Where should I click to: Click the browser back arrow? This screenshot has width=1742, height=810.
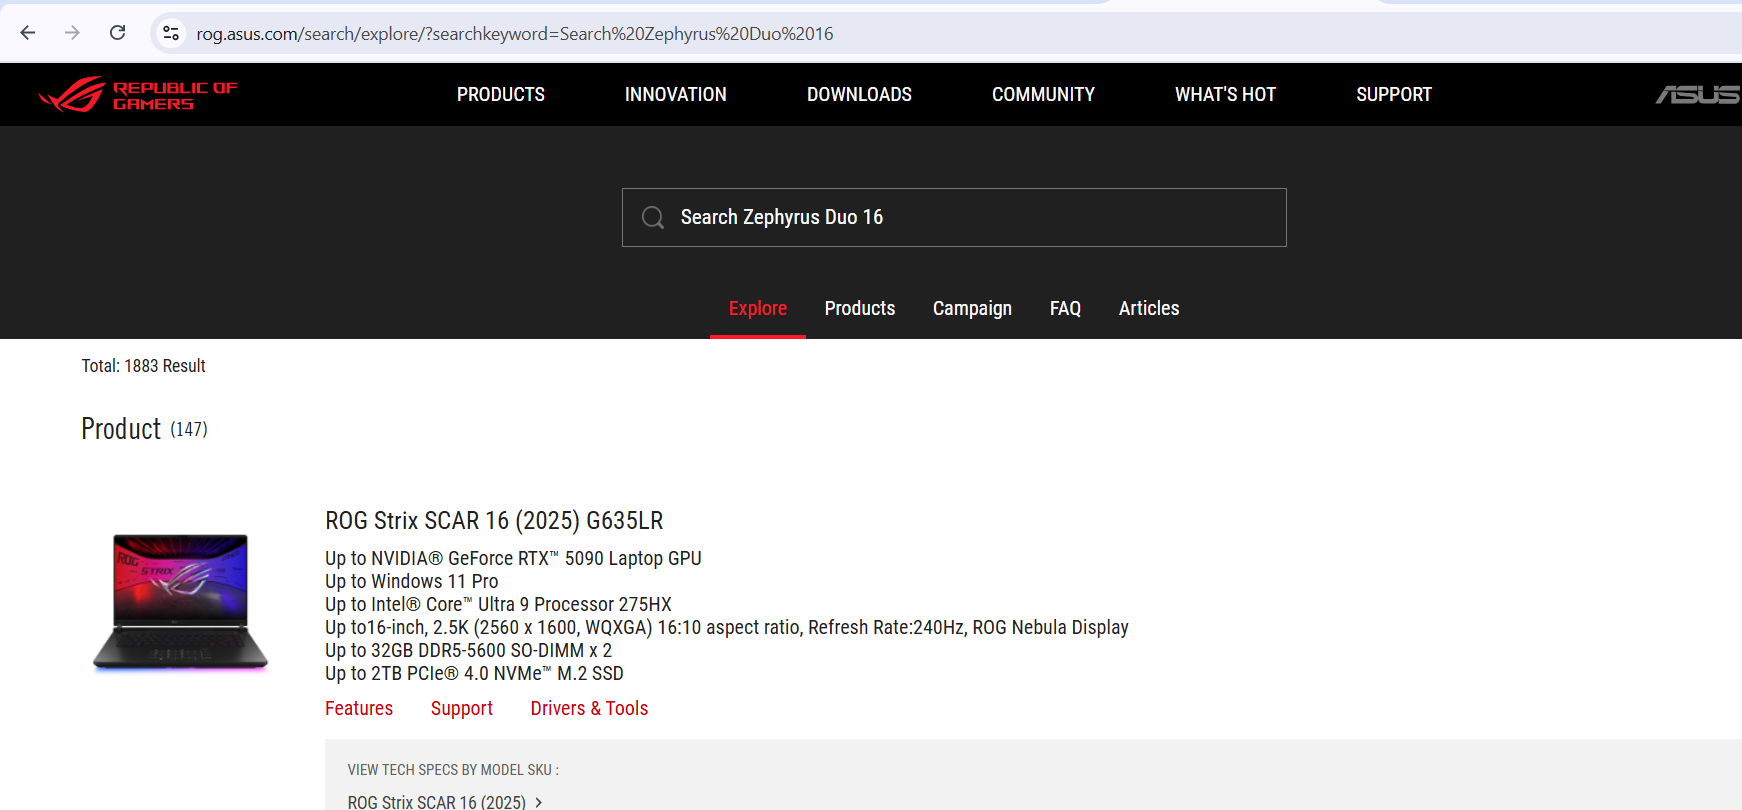coord(28,33)
